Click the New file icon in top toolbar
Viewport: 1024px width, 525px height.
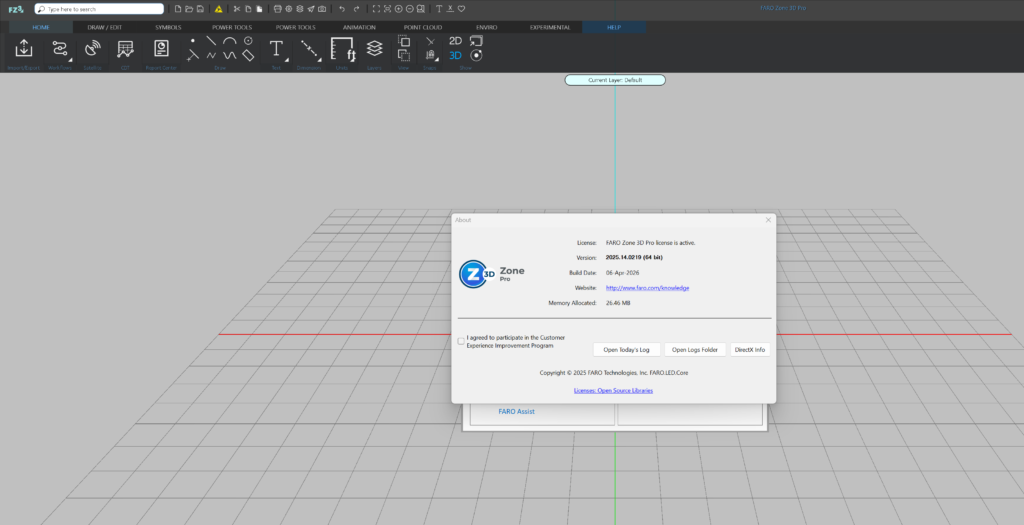(178, 9)
